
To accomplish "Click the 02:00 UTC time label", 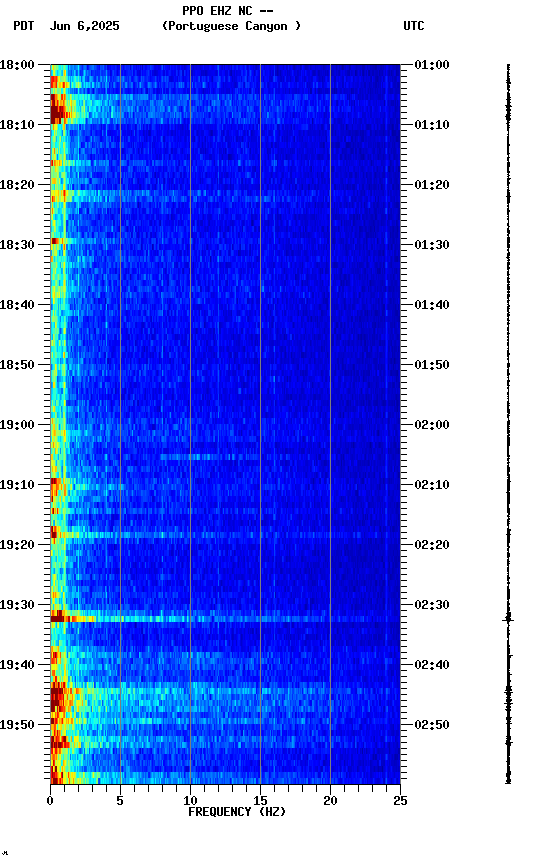I will [432, 425].
